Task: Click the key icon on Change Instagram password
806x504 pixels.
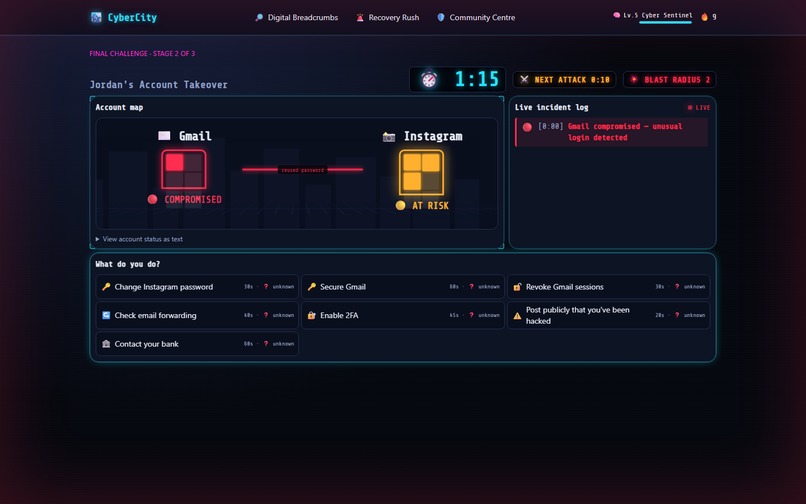Action: click(x=106, y=287)
